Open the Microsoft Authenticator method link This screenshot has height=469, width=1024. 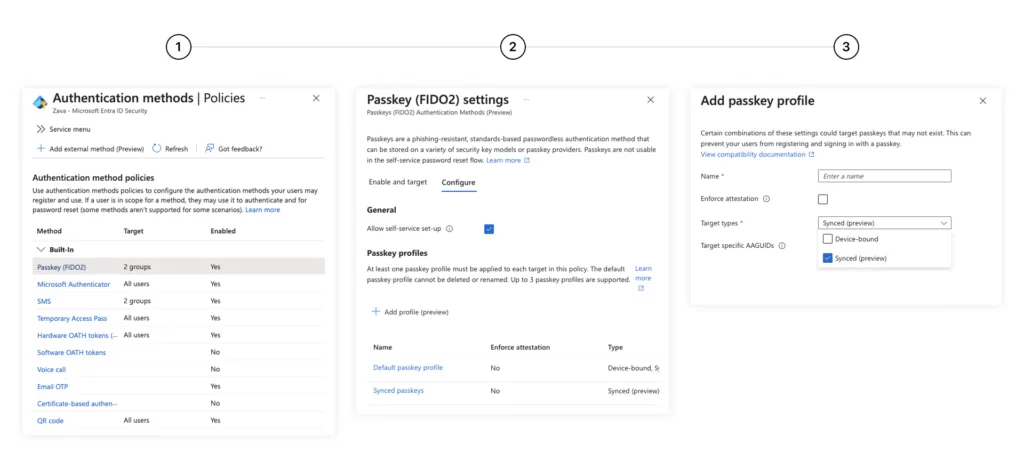tap(73, 284)
